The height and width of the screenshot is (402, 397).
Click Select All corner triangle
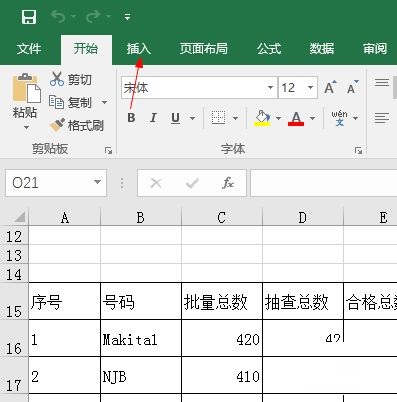click(x=19, y=217)
